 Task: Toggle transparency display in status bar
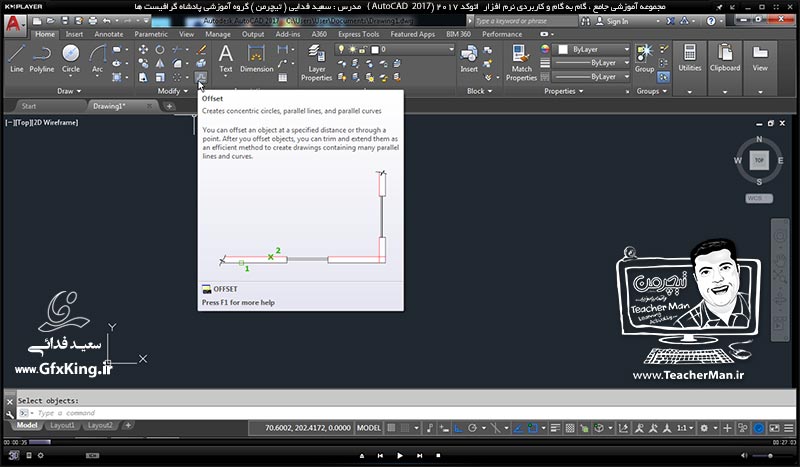pyautogui.click(x=570, y=428)
